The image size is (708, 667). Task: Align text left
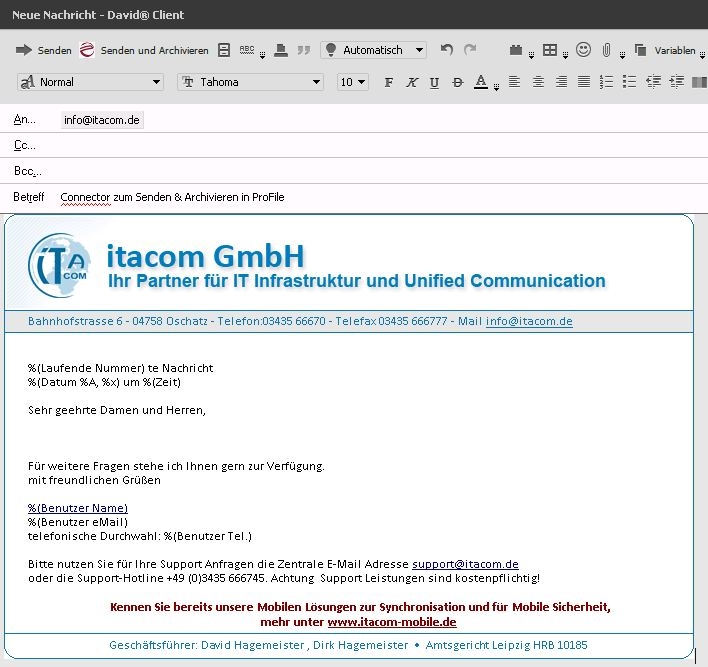pyautogui.click(x=514, y=82)
